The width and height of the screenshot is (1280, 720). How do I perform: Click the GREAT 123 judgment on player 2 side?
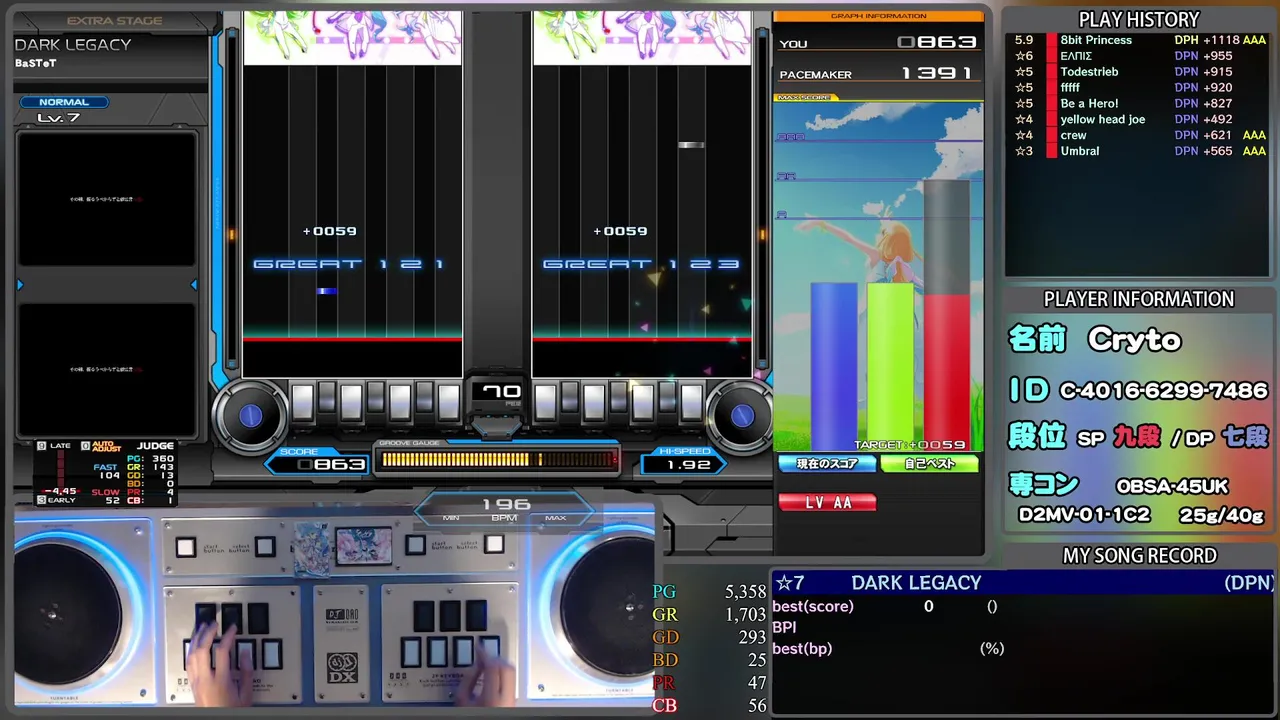coord(640,264)
